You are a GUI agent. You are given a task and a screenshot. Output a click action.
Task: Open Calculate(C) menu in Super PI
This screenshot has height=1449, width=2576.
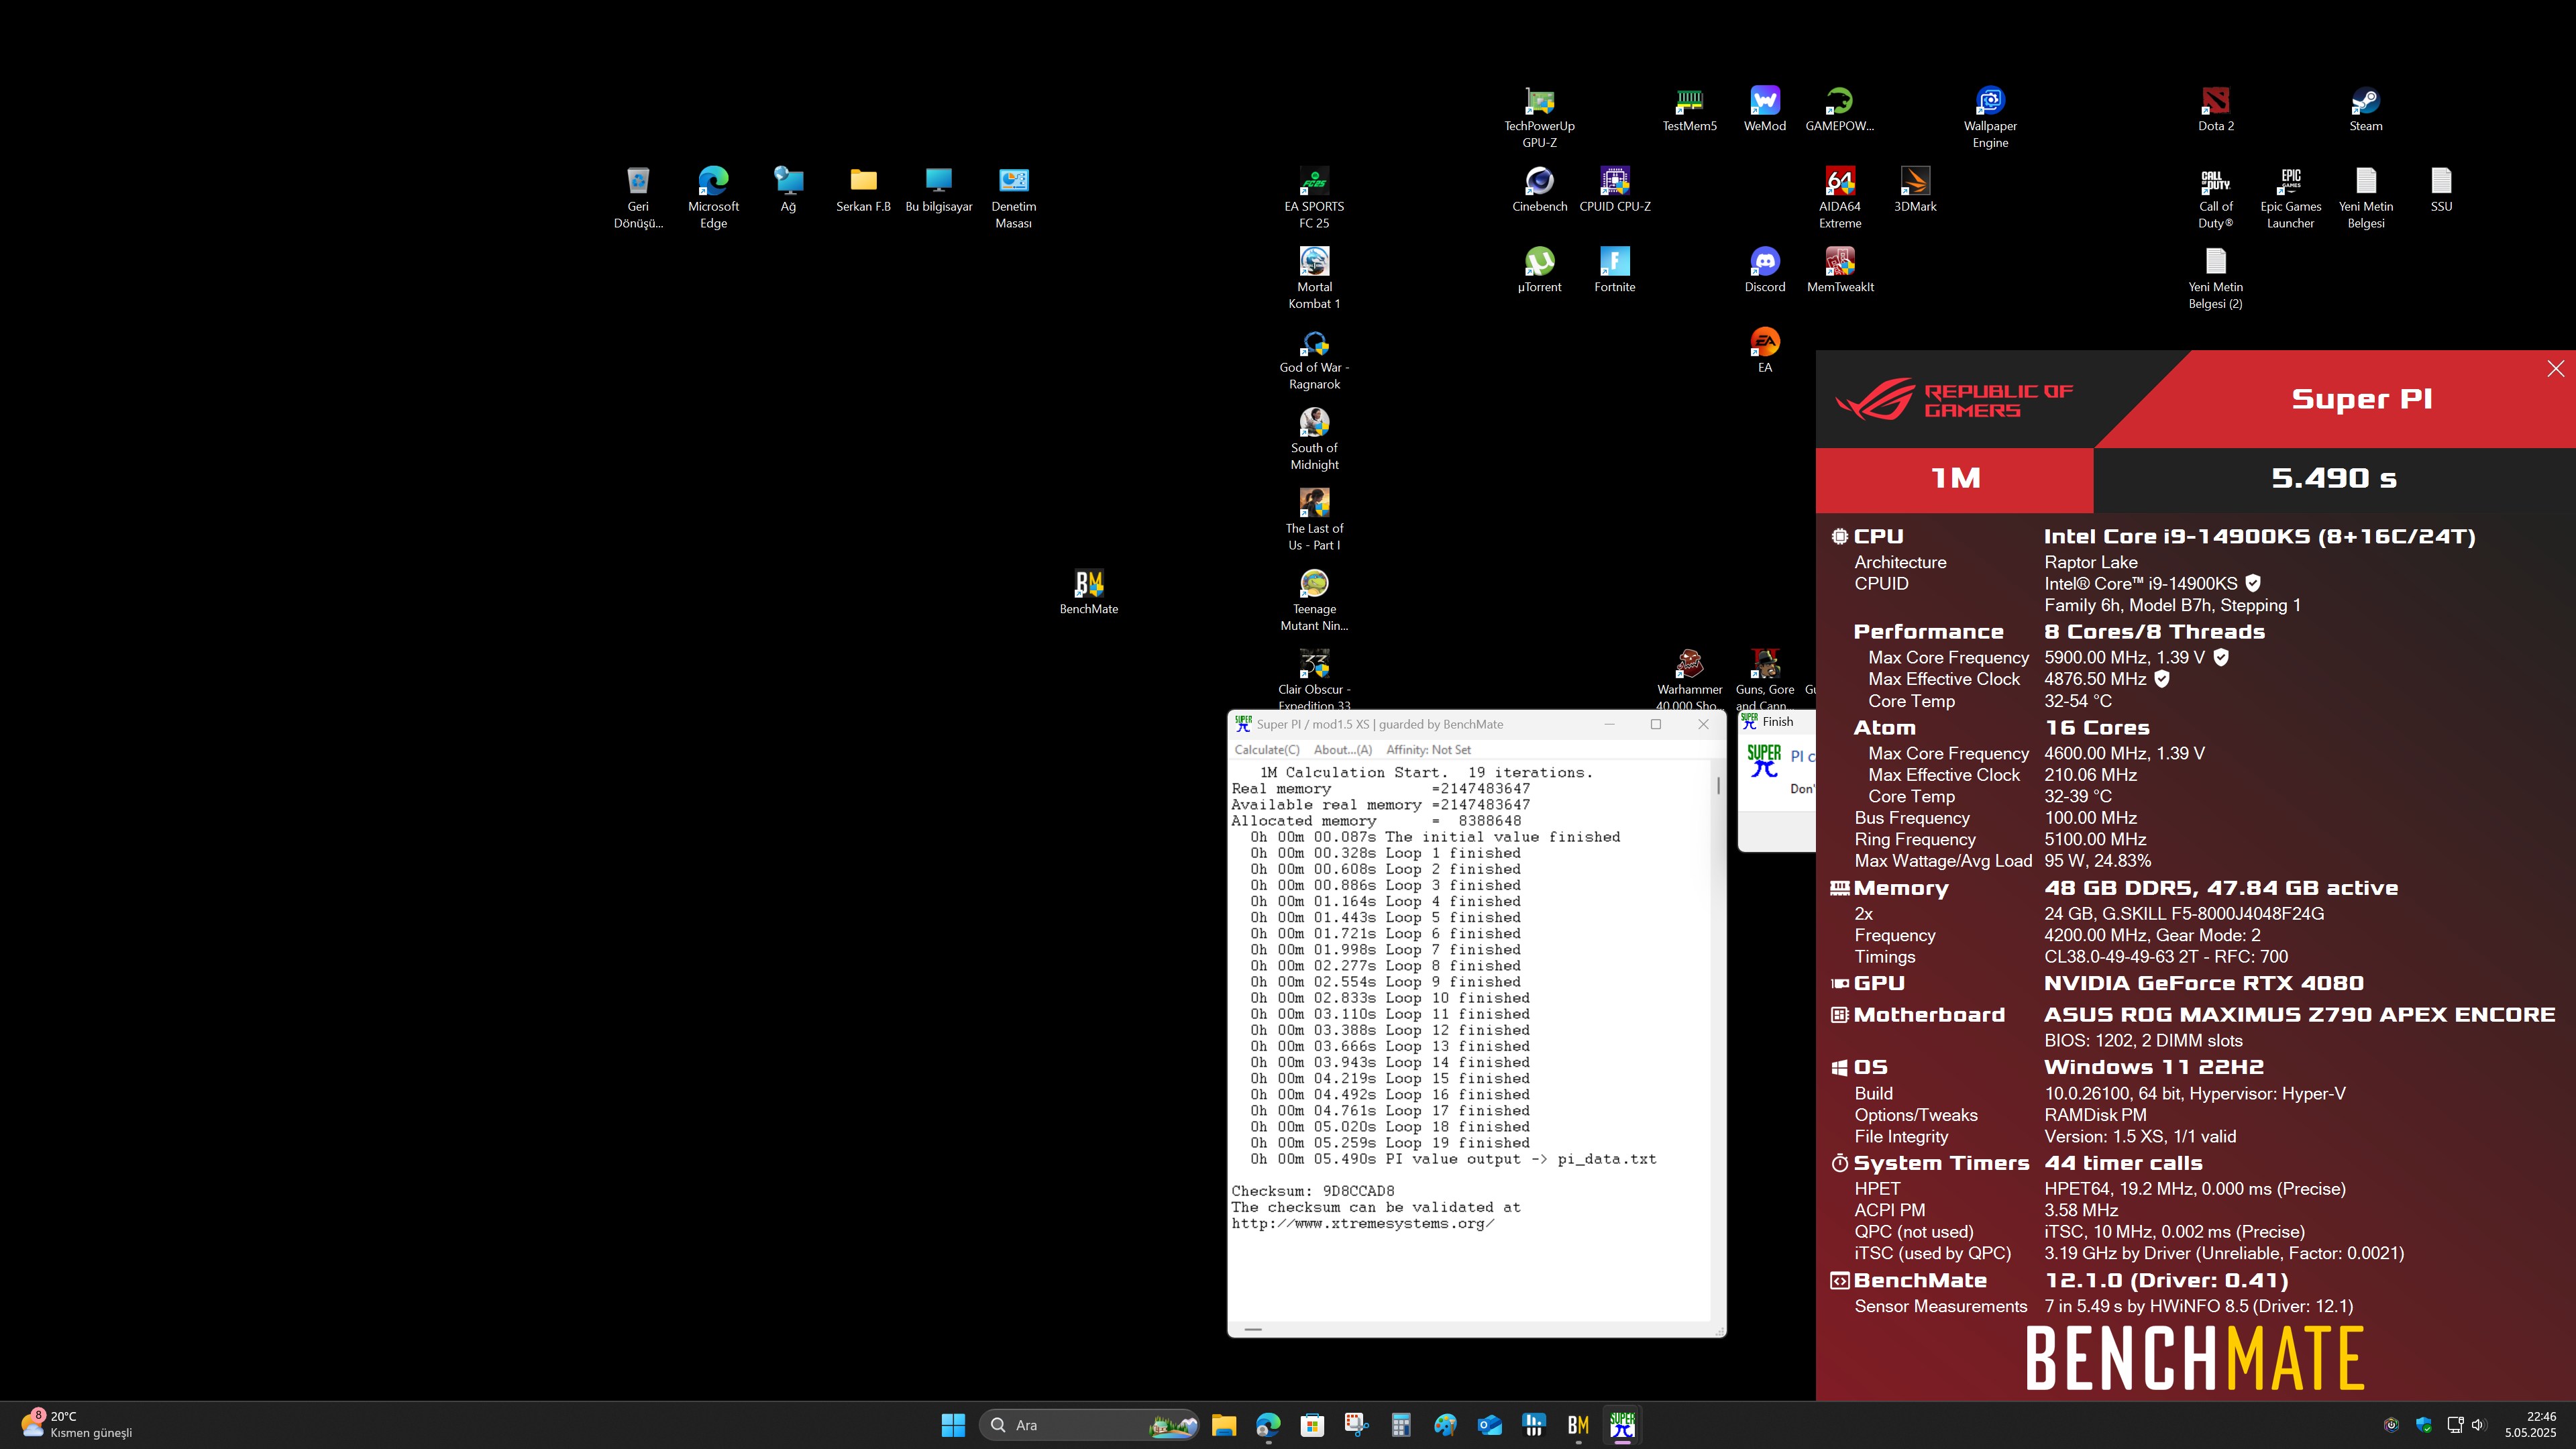click(x=1266, y=749)
